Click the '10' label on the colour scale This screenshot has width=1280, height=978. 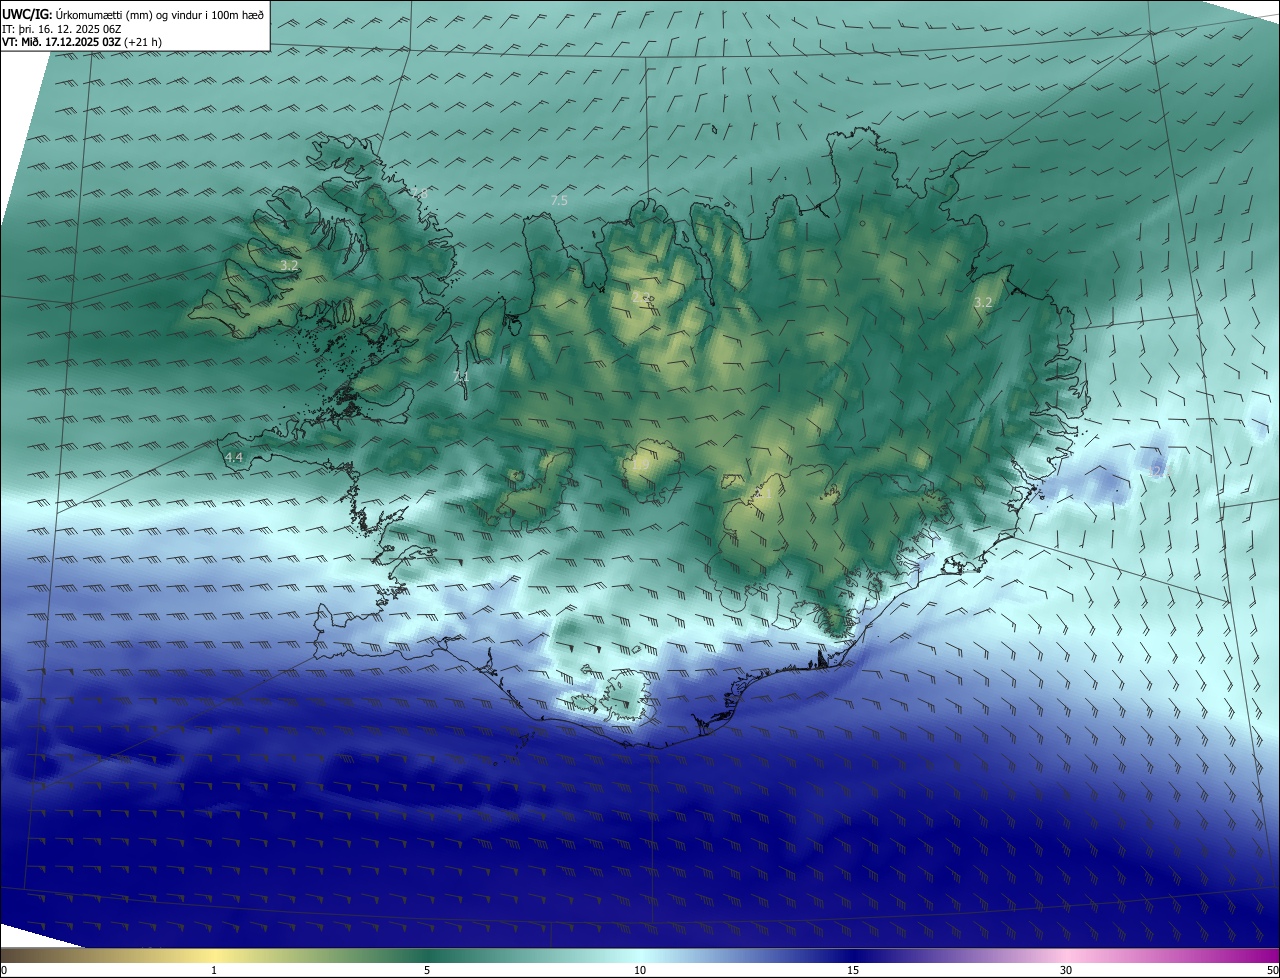click(640, 970)
